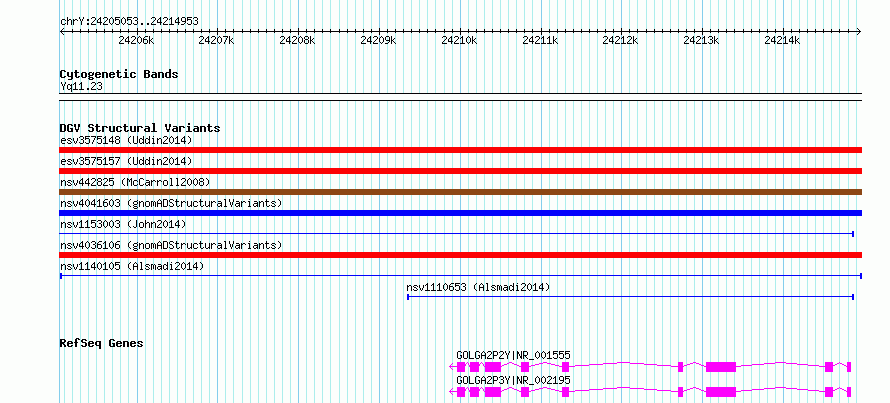Click the 24211k ruler label
Image resolution: width=890 pixels, height=403 pixels.
[x=540, y=40]
